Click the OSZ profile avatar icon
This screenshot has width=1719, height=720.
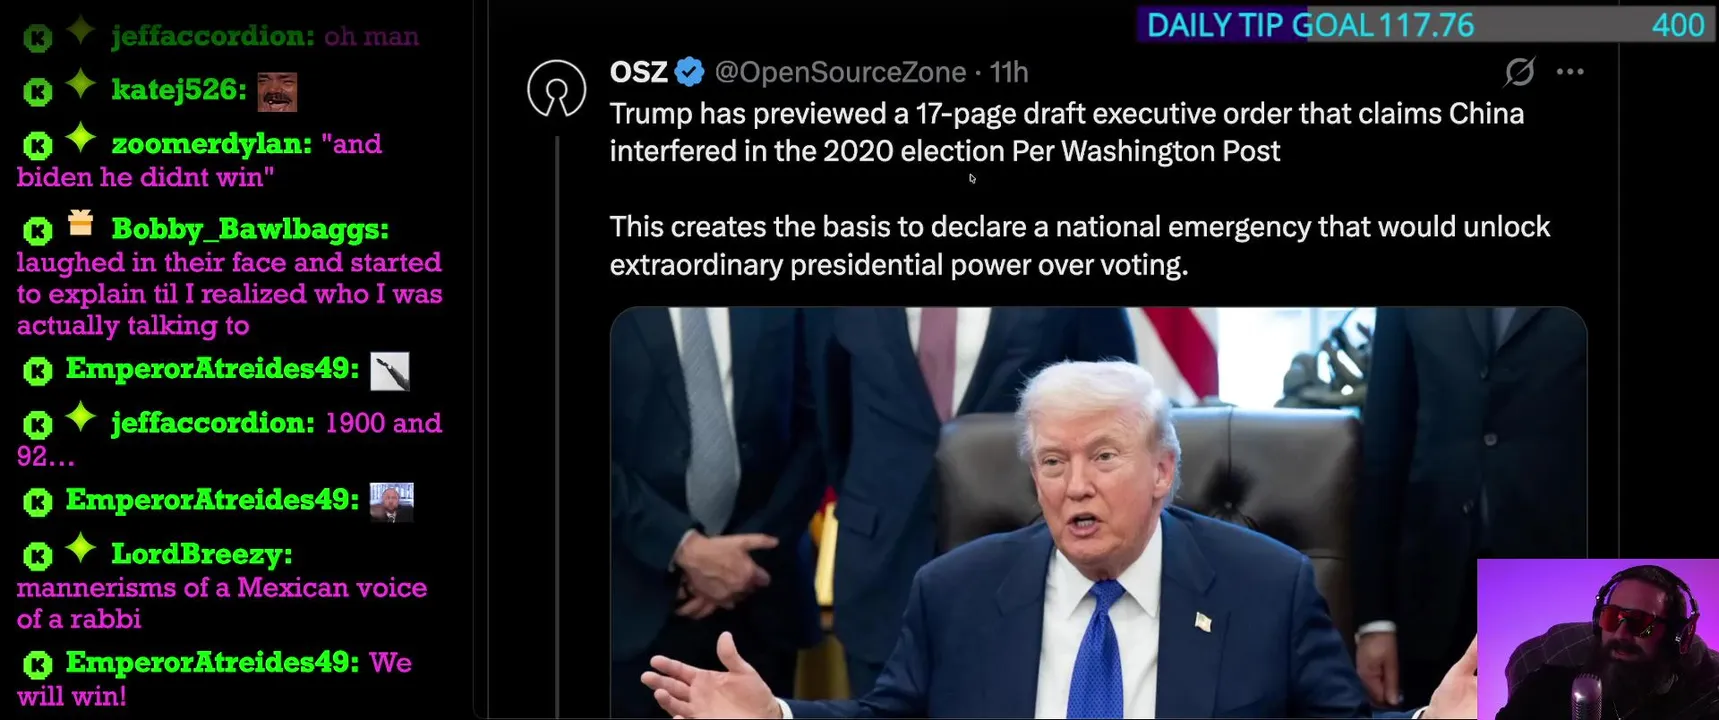click(x=556, y=90)
